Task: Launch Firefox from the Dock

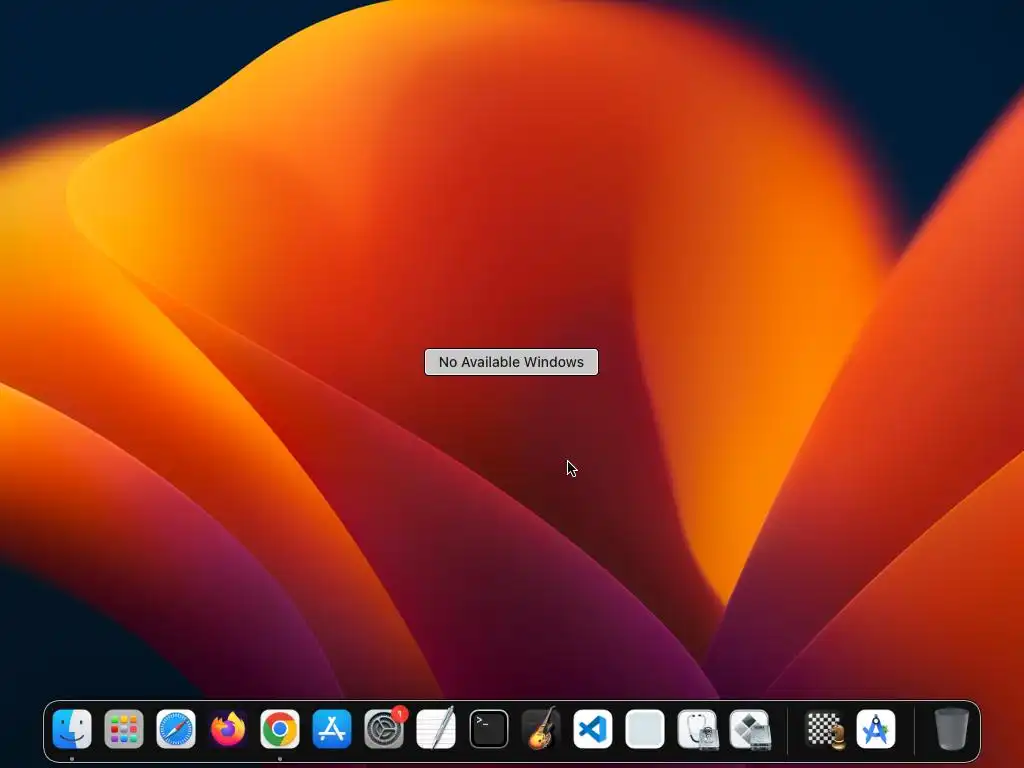Action: (x=228, y=729)
